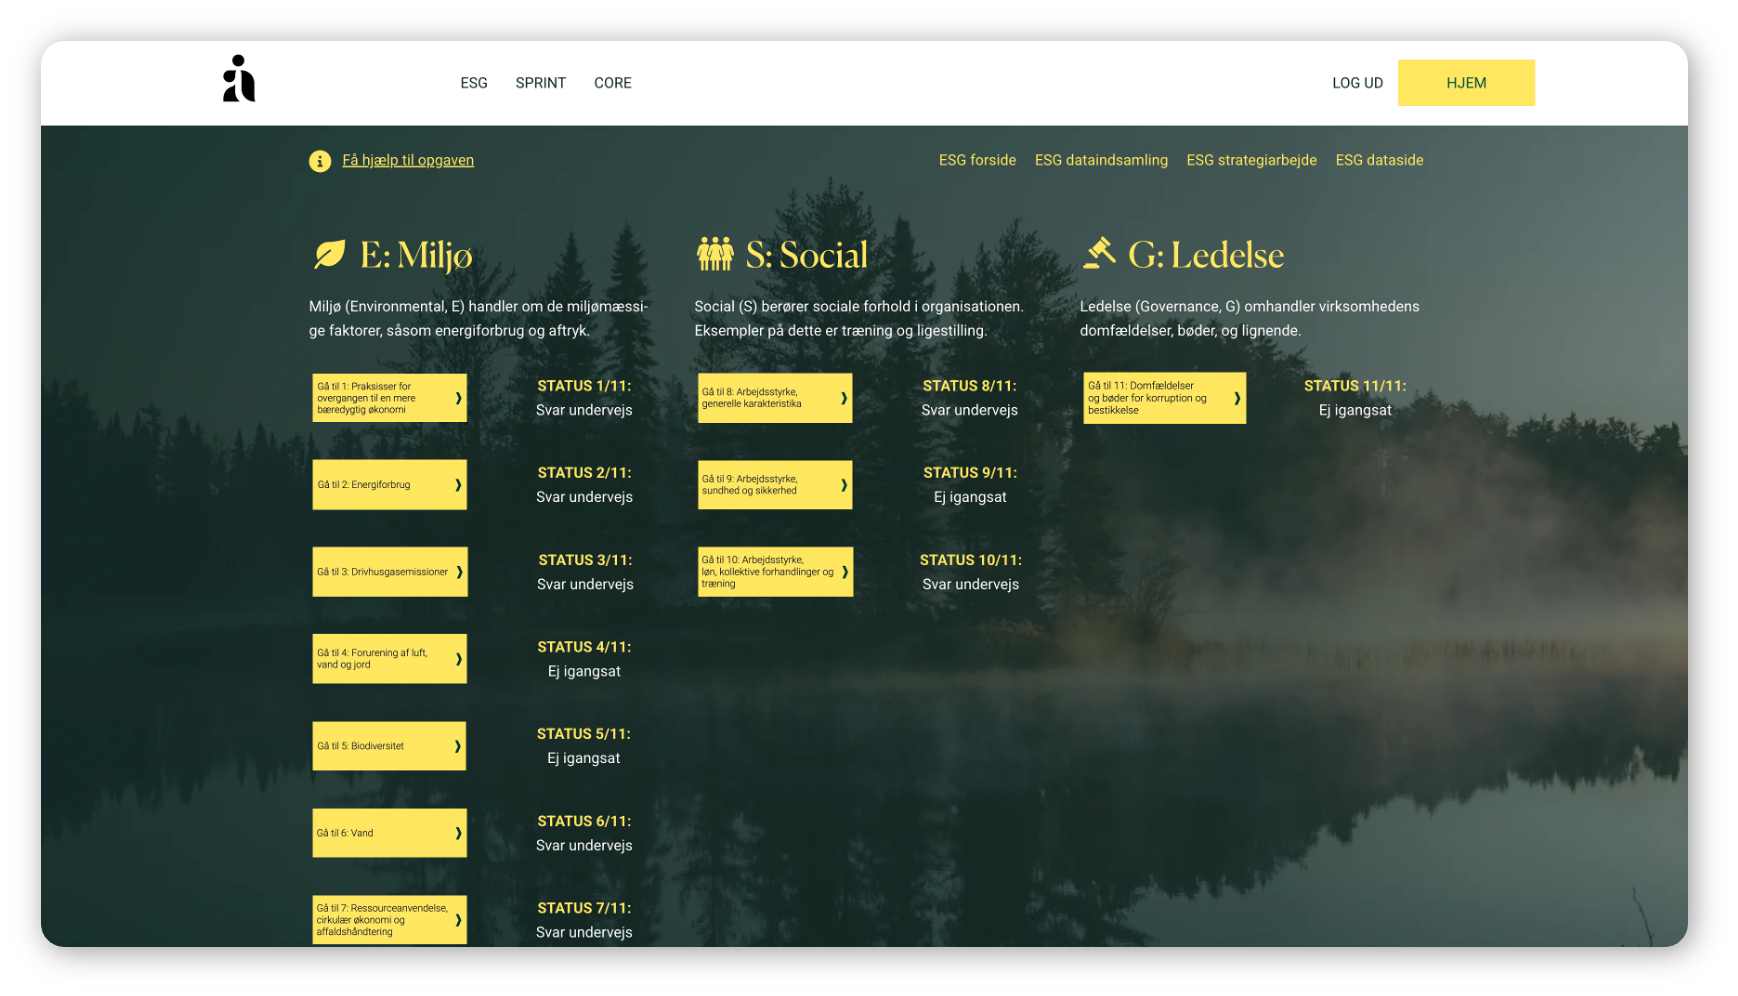Open Gå til 7: Ressourceanvendelse button
Image resolution: width=1738 pixels, height=996 pixels.
click(x=390, y=920)
